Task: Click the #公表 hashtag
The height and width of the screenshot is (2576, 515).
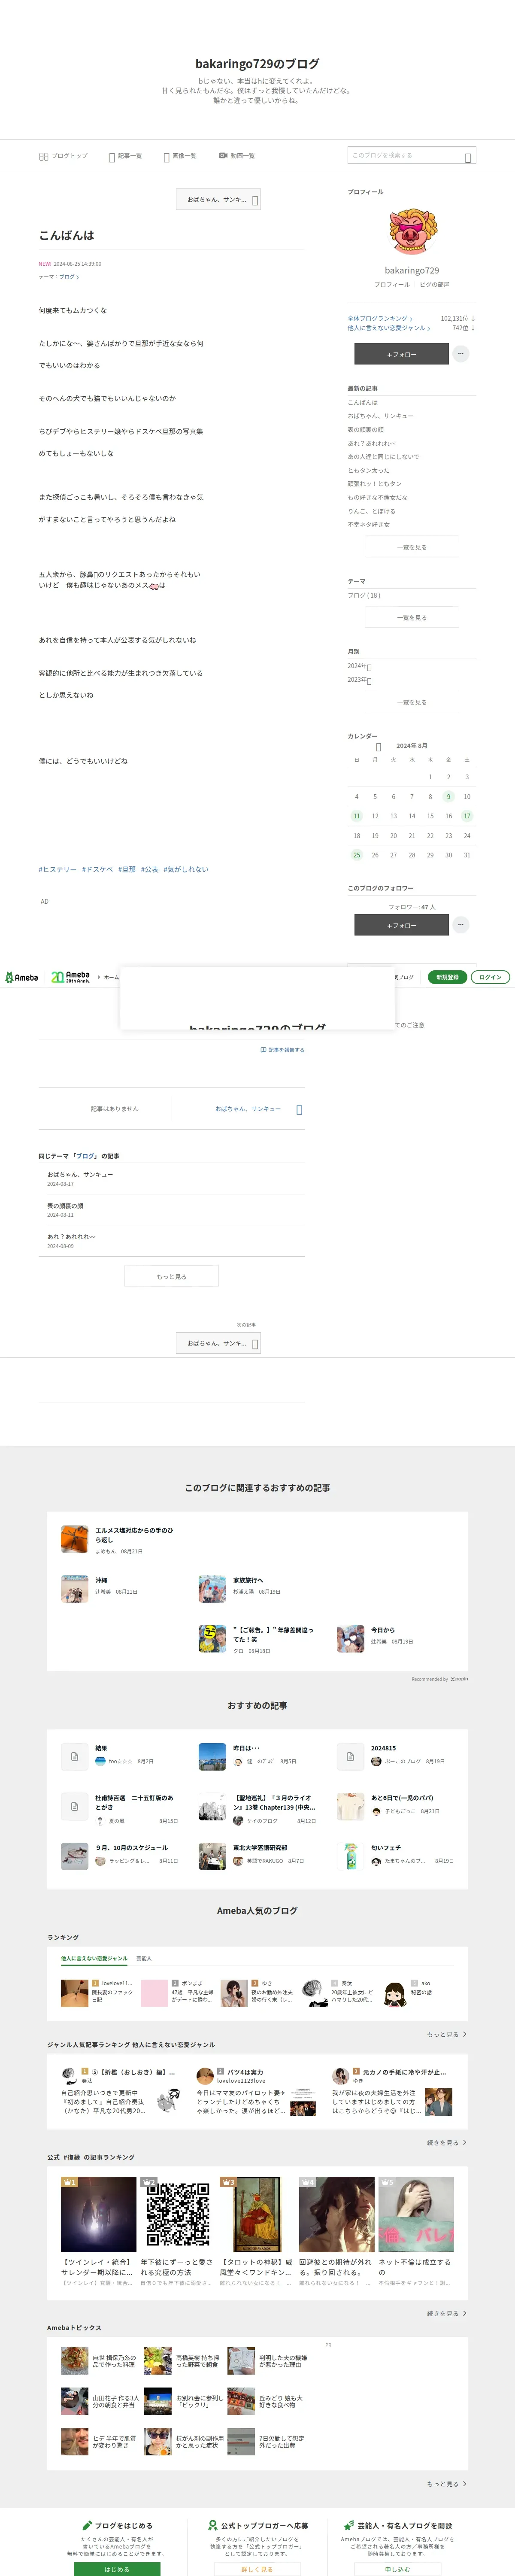Action: click(150, 870)
